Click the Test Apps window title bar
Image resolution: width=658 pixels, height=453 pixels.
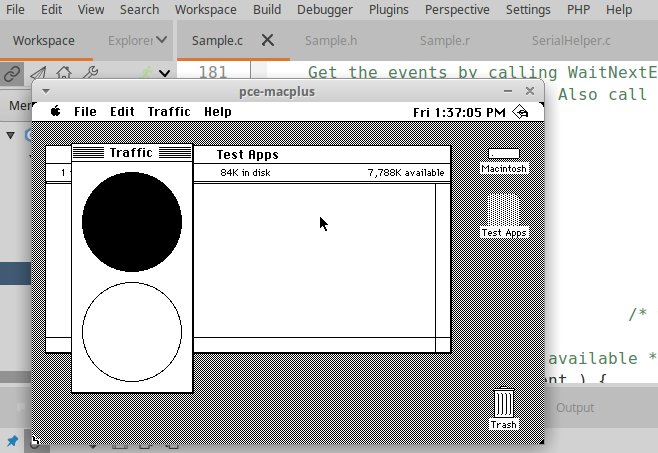tap(322, 154)
